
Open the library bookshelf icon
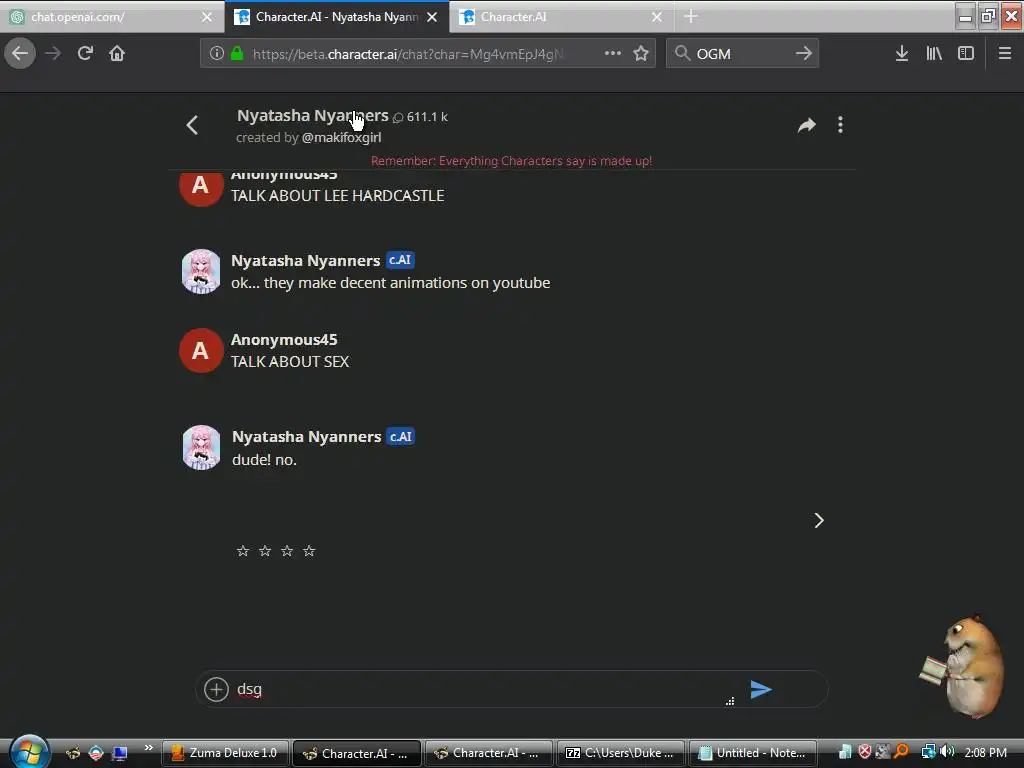pos(934,54)
